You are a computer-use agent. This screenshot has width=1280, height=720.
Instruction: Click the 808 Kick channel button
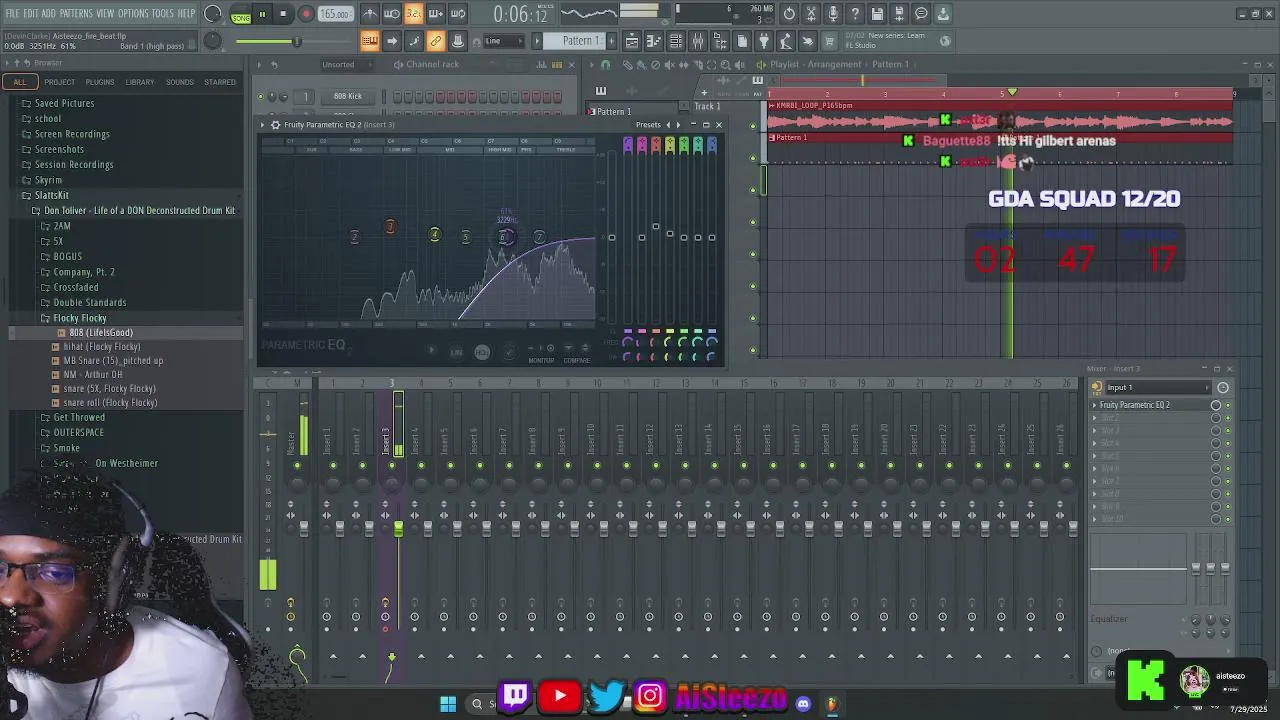[349, 97]
